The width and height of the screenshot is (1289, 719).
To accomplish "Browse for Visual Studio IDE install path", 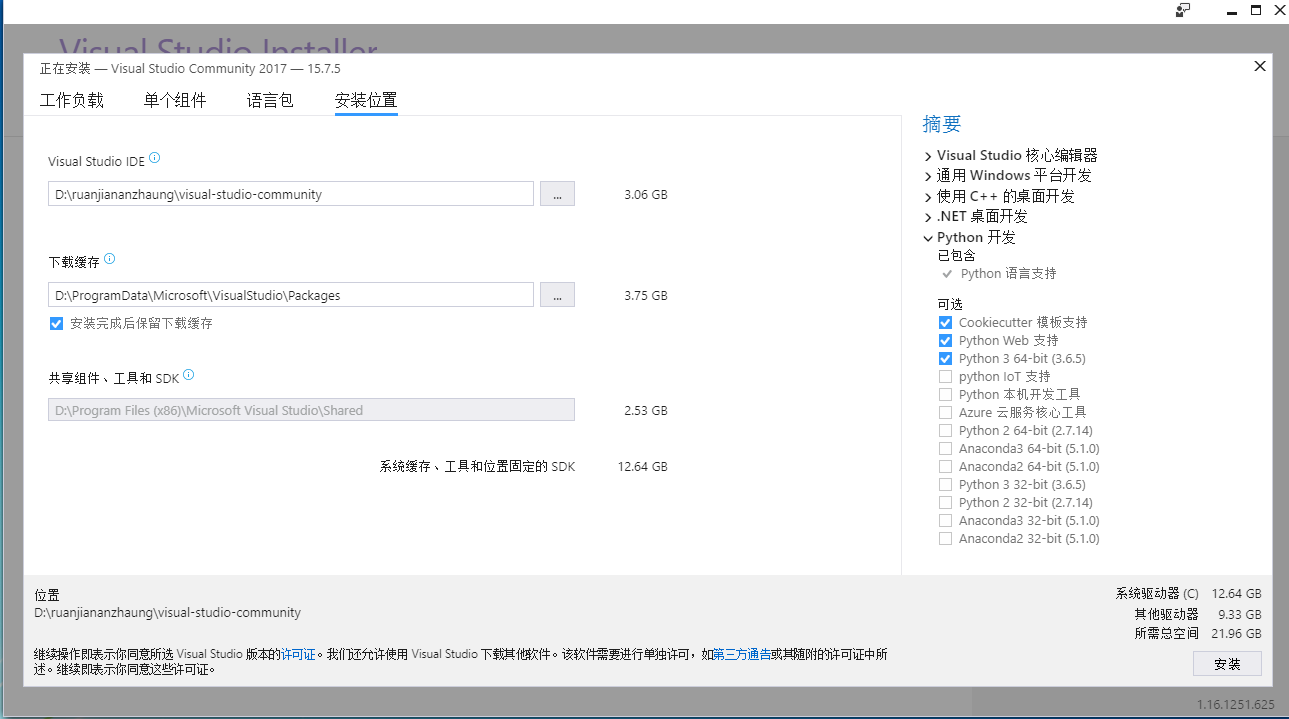I will coord(557,194).
